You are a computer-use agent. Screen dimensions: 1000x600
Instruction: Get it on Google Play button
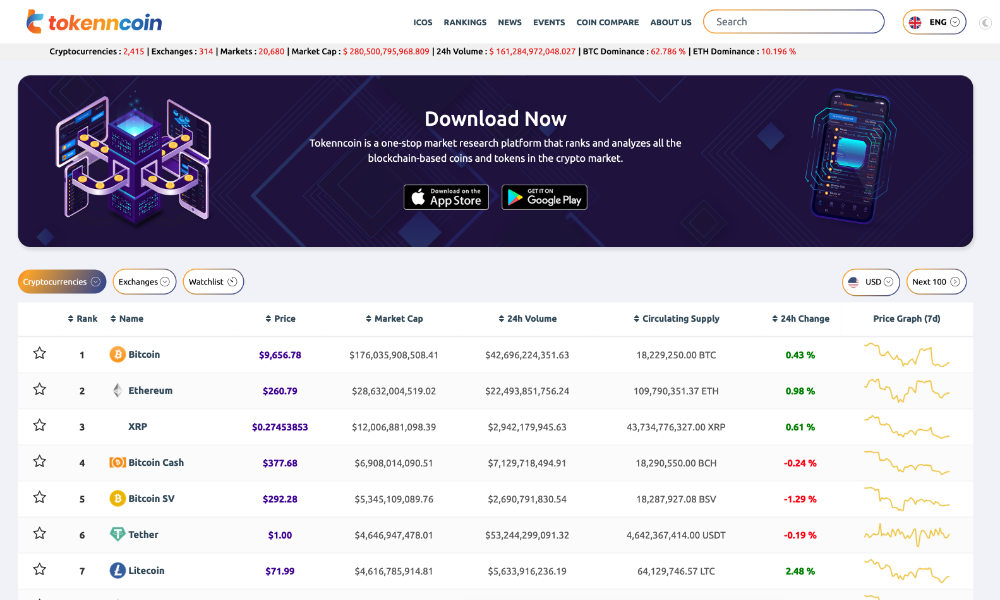click(x=544, y=197)
